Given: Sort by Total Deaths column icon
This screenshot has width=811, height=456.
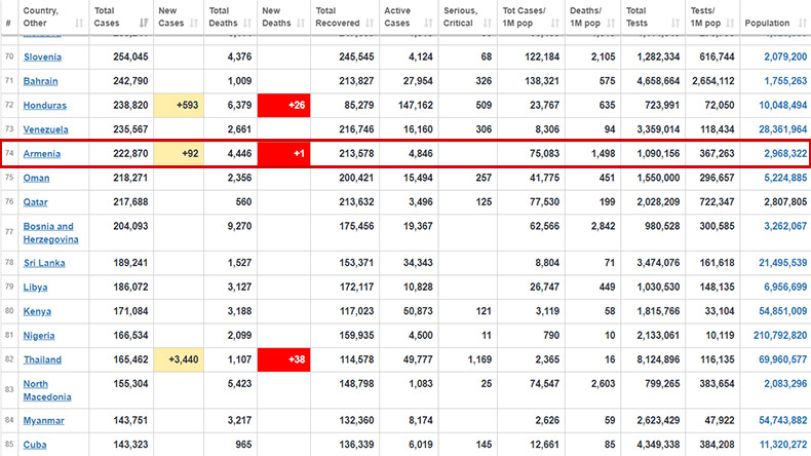Looking at the screenshot, I should 247,23.
